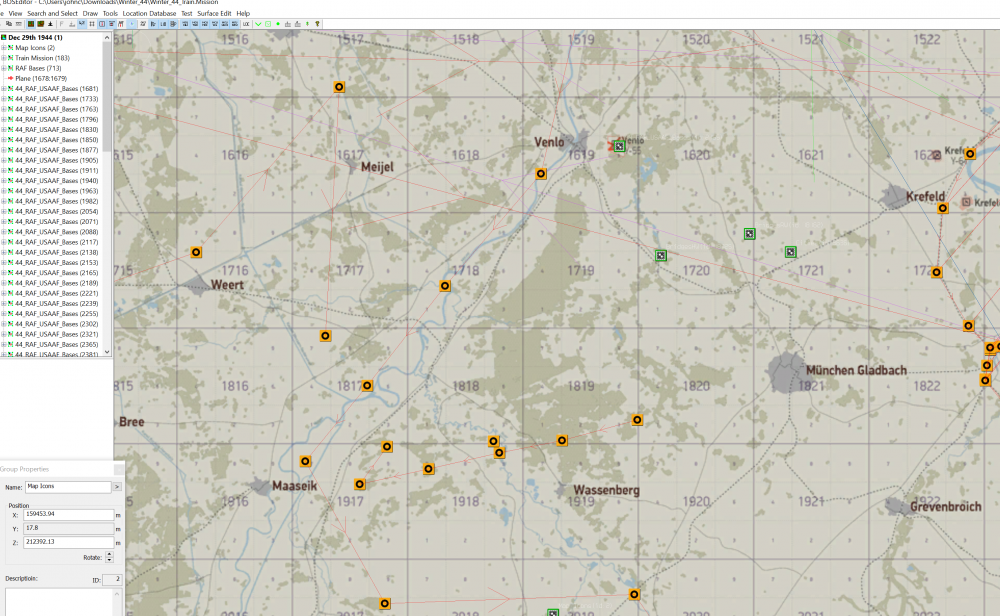
Task: Click the green checkmark toolbar icon
Action: (258, 23)
